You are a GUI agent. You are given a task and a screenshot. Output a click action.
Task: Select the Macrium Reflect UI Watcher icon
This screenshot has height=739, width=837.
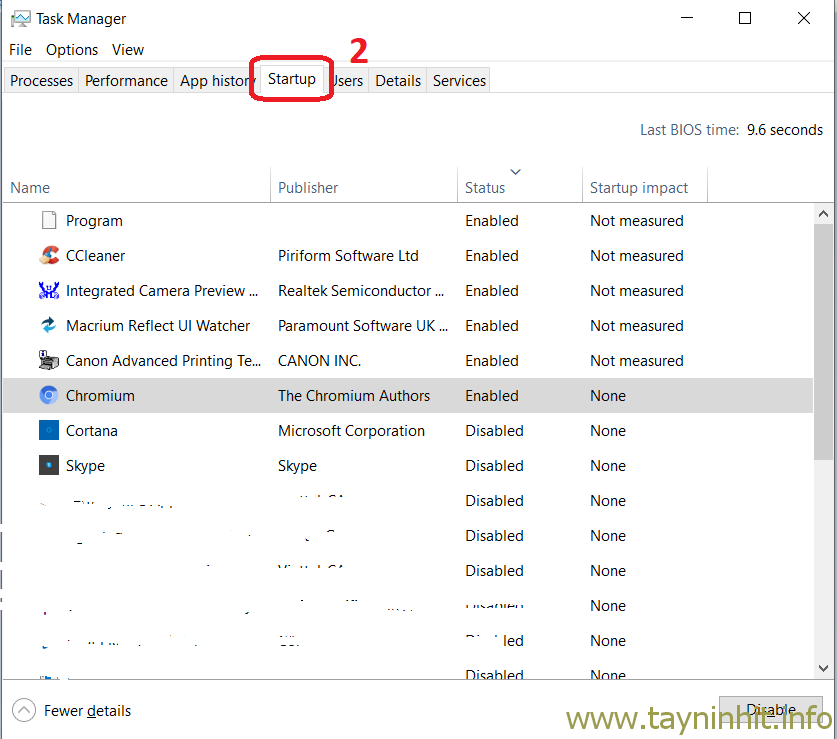point(49,326)
